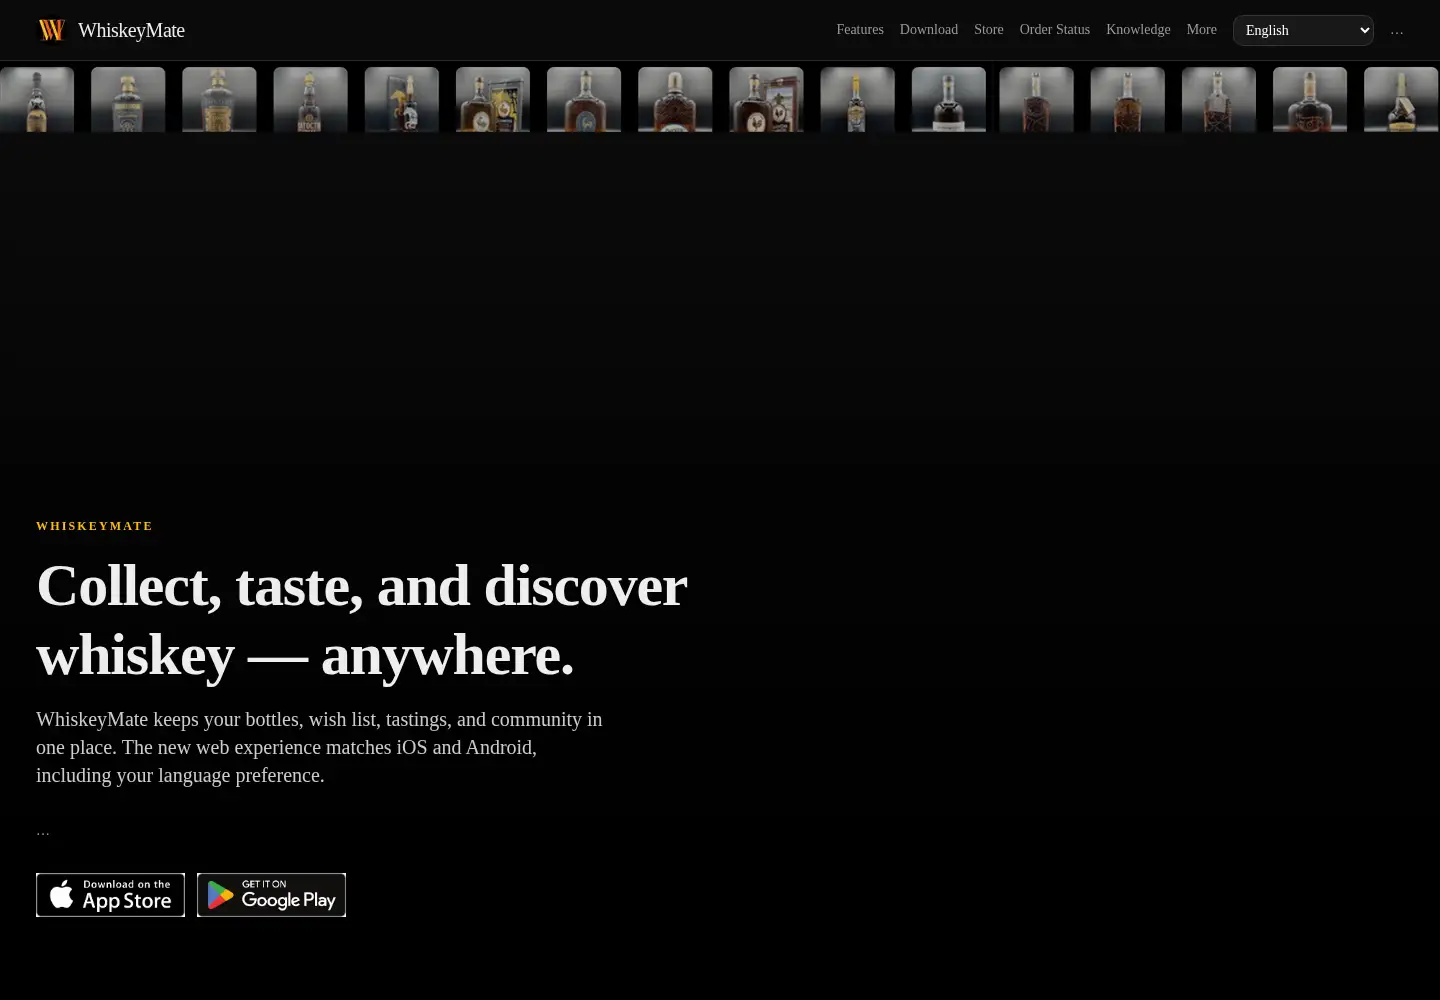
Task: Click the ellipsis placeholder above store badges
Action: coord(43,831)
